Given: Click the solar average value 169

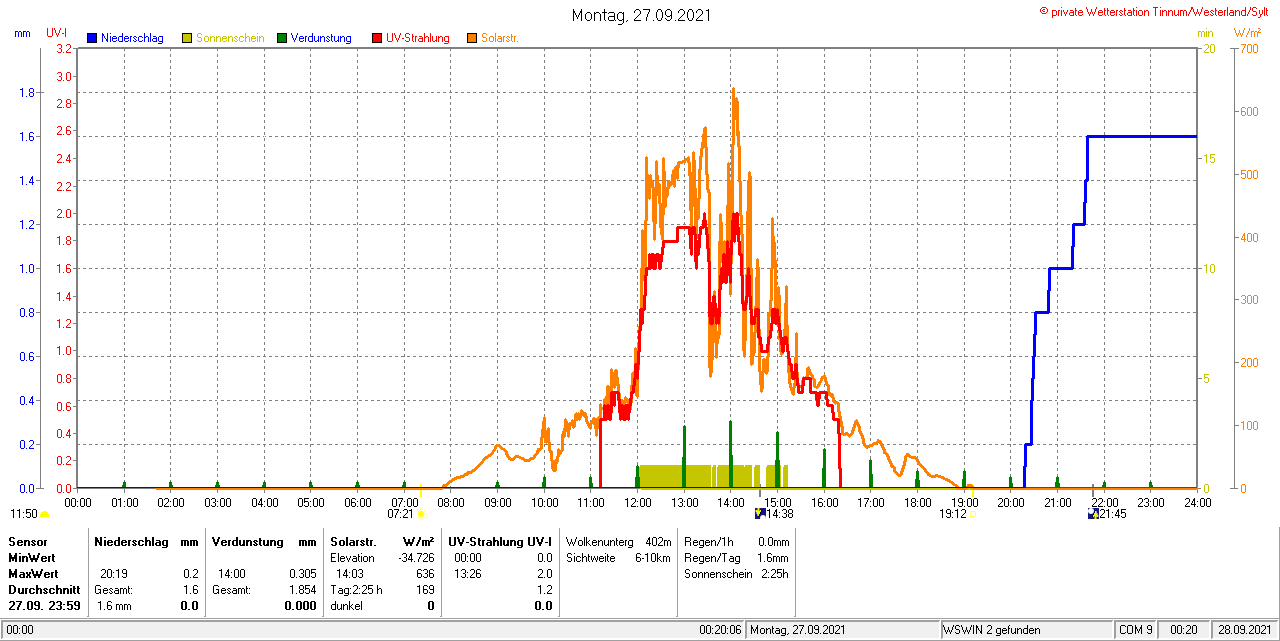Looking at the screenshot, I should [425, 589].
